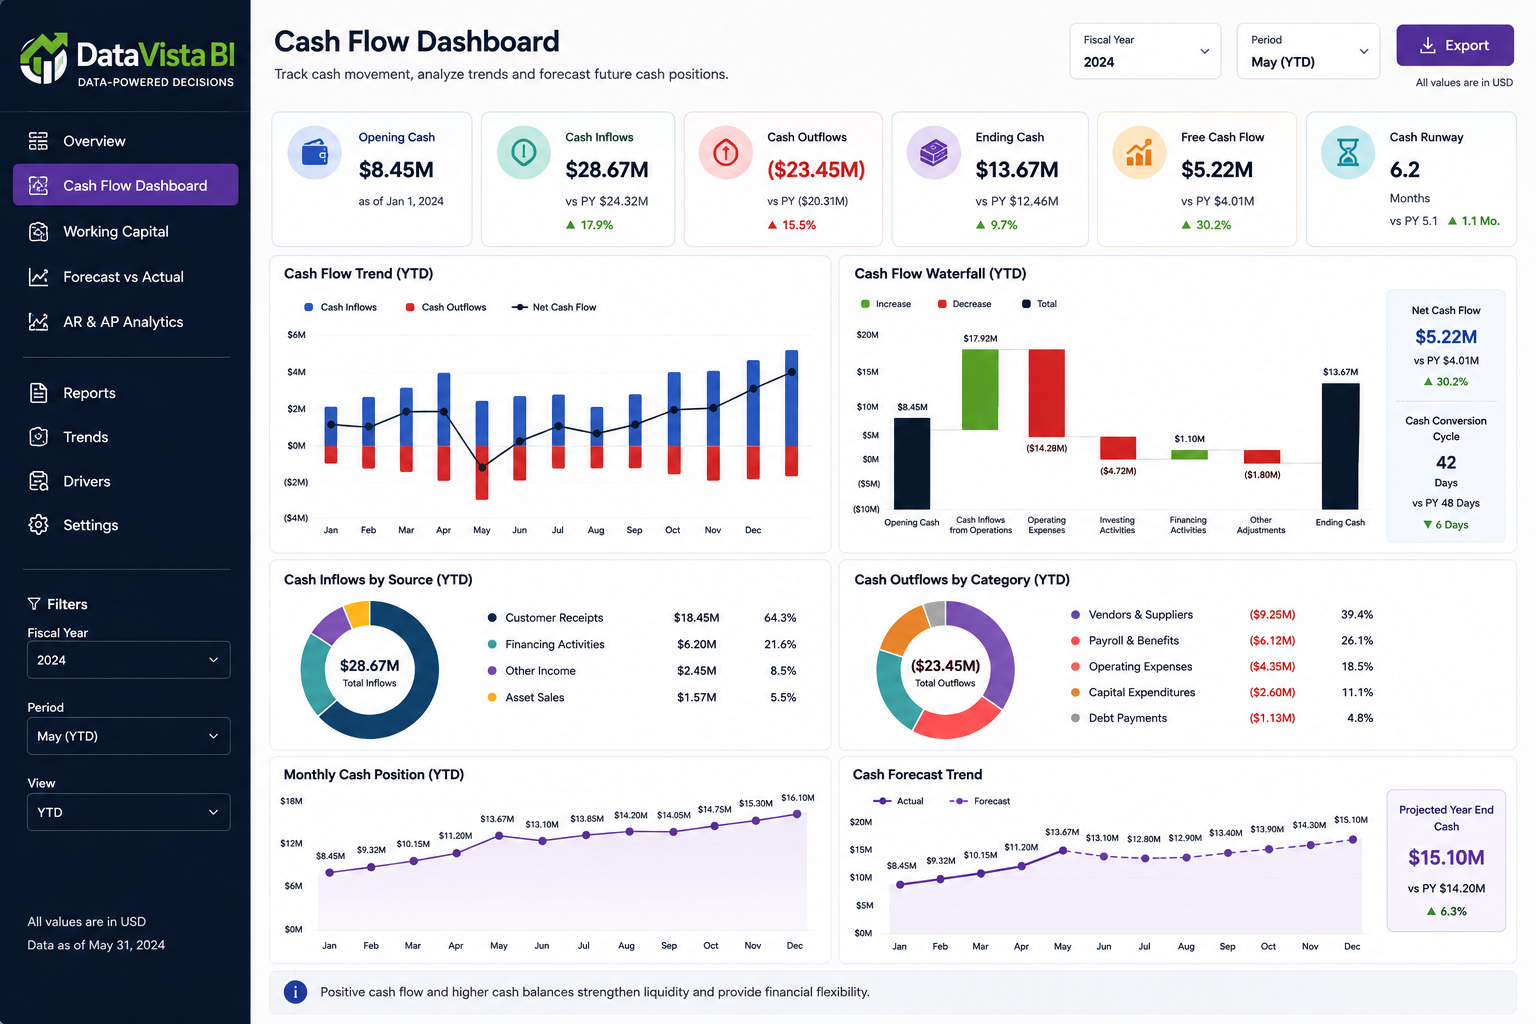Viewport: 1536px width, 1024px height.
Task: Go to Working Capital
Action: click(x=125, y=231)
